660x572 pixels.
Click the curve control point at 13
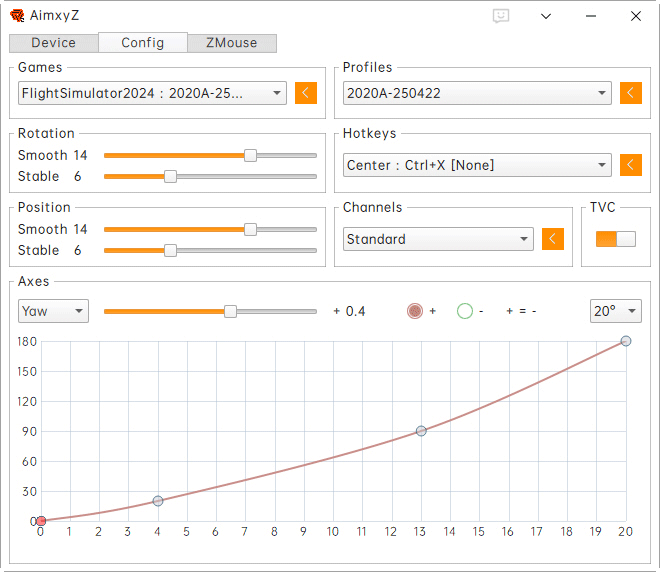coord(421,431)
